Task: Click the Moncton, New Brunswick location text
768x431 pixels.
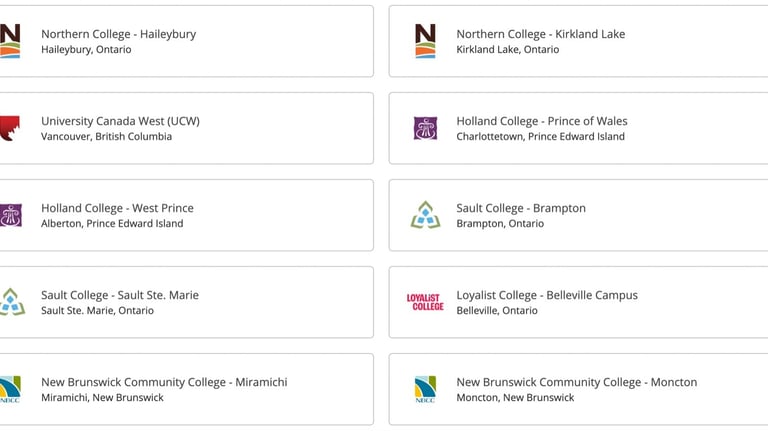Action: point(515,398)
